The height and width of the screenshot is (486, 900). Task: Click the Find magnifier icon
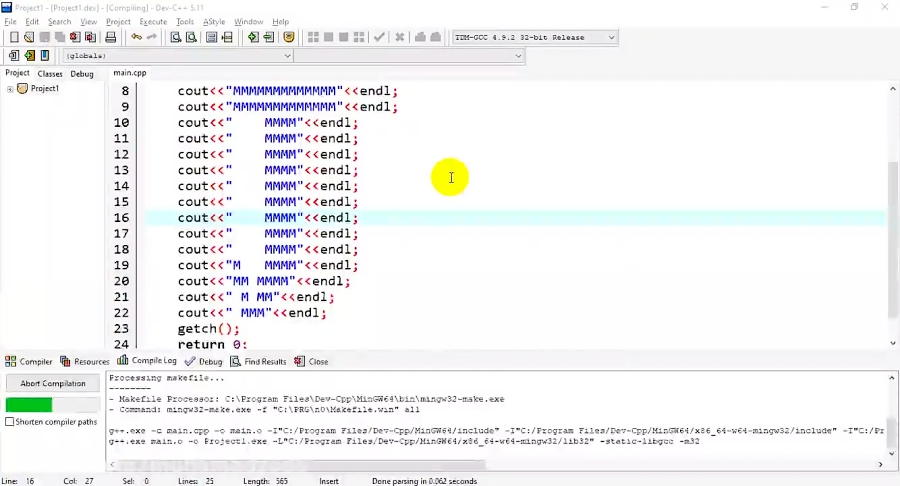(x=176, y=37)
